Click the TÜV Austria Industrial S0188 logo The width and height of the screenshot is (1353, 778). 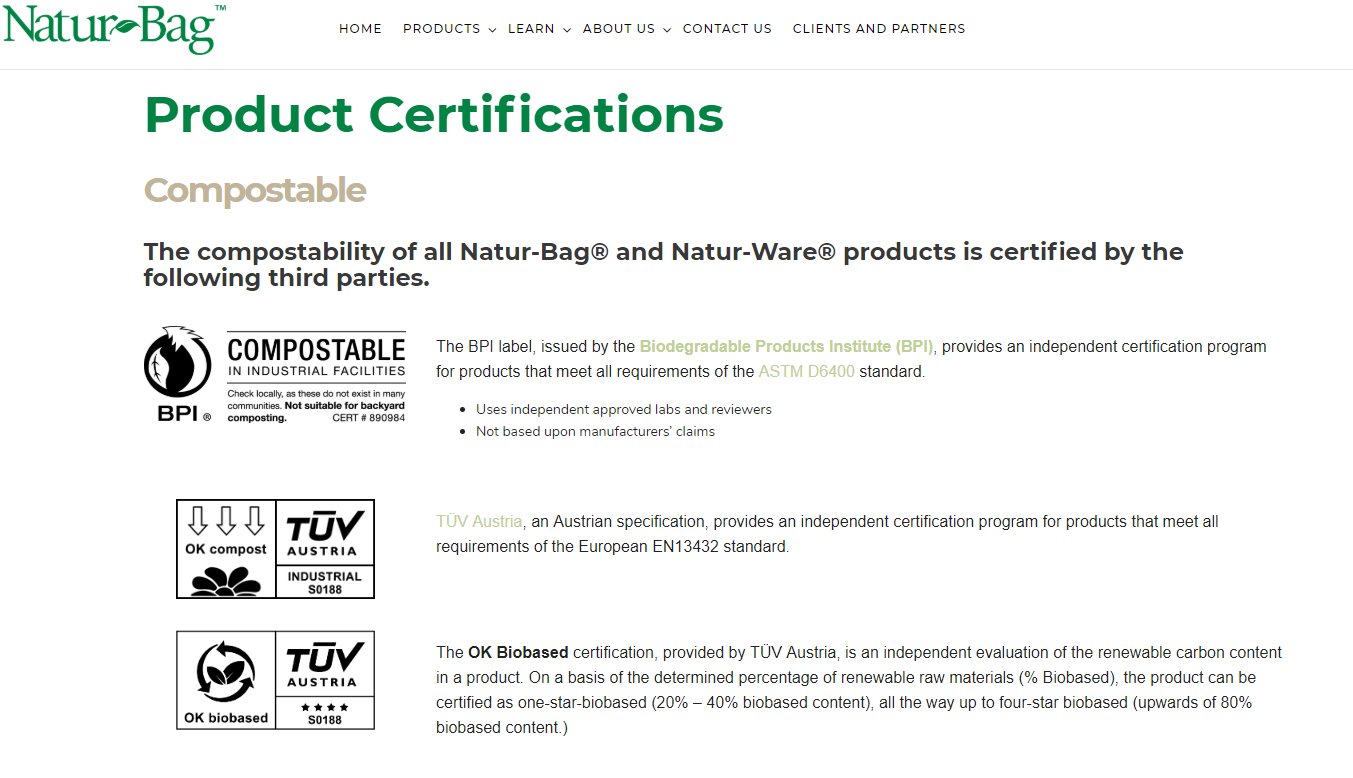(x=322, y=548)
